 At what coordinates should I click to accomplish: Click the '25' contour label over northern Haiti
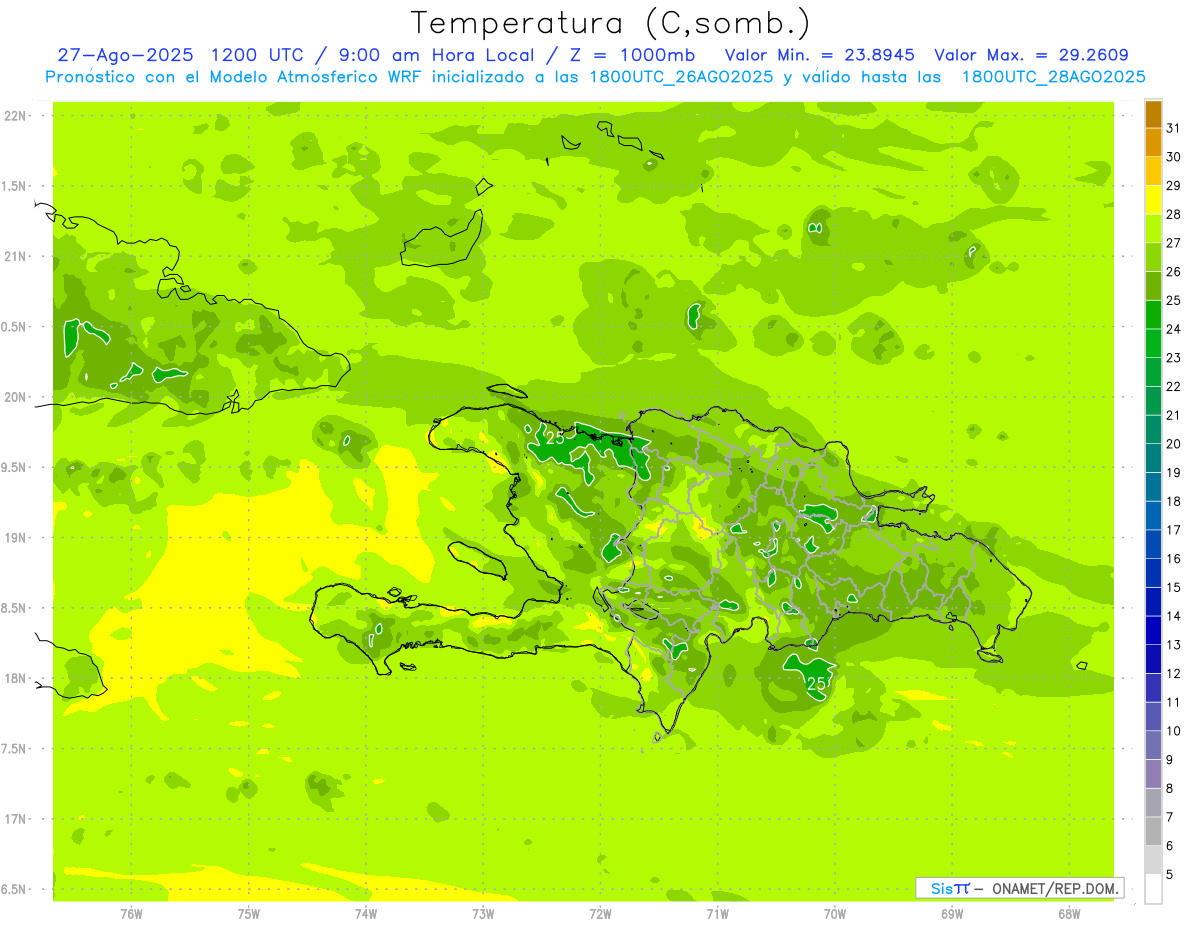click(x=555, y=437)
